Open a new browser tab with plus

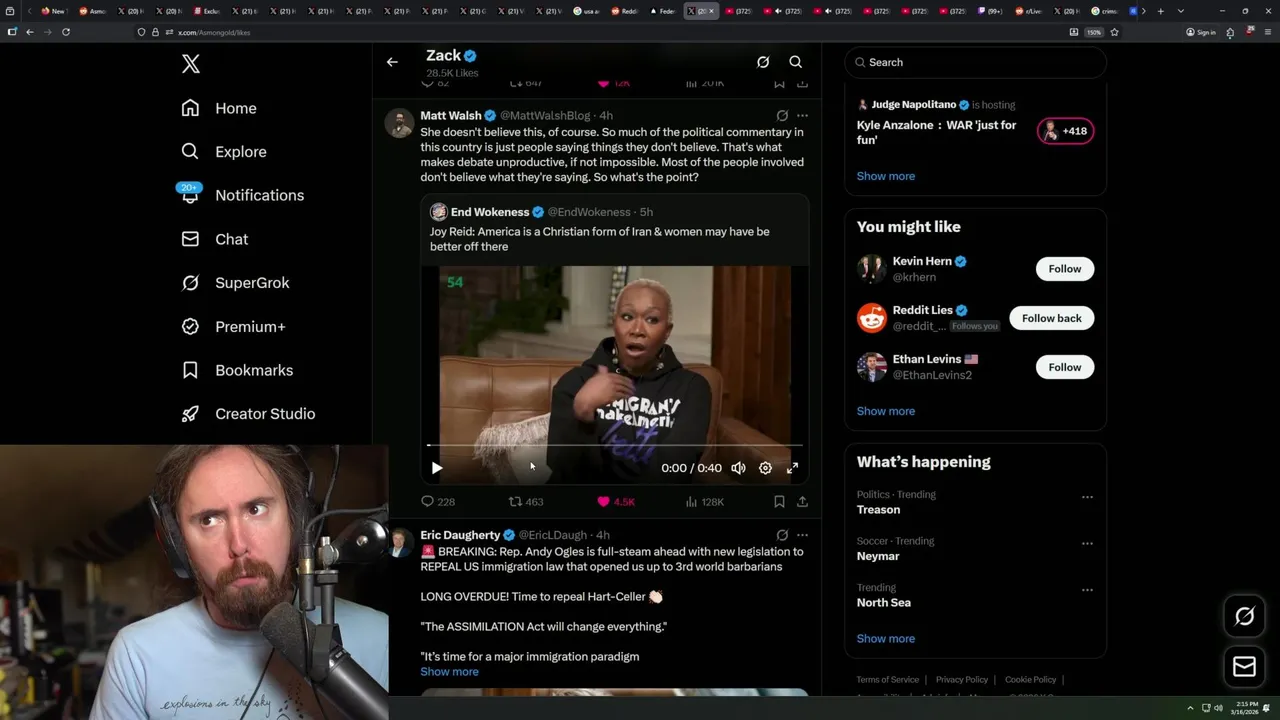click(x=1160, y=11)
